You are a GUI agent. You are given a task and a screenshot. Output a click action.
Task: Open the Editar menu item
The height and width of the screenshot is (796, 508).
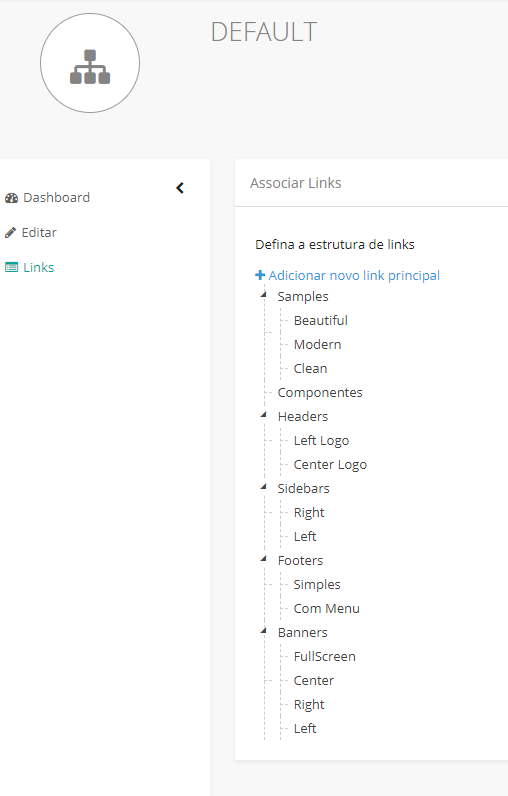[x=39, y=233]
